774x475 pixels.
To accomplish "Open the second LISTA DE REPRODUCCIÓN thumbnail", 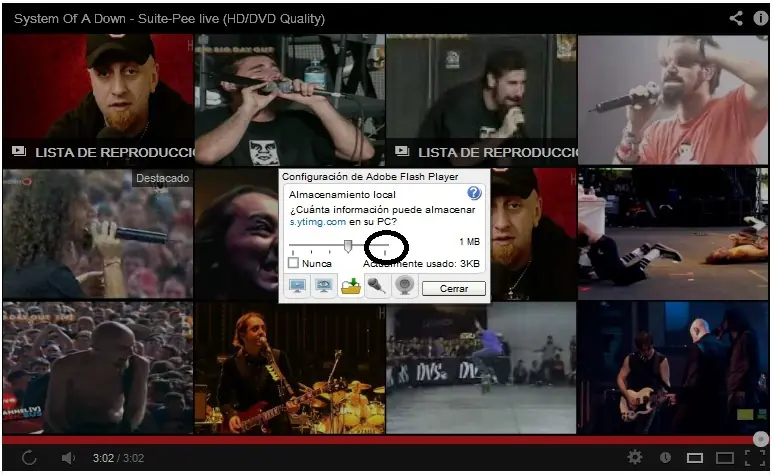I will point(481,100).
